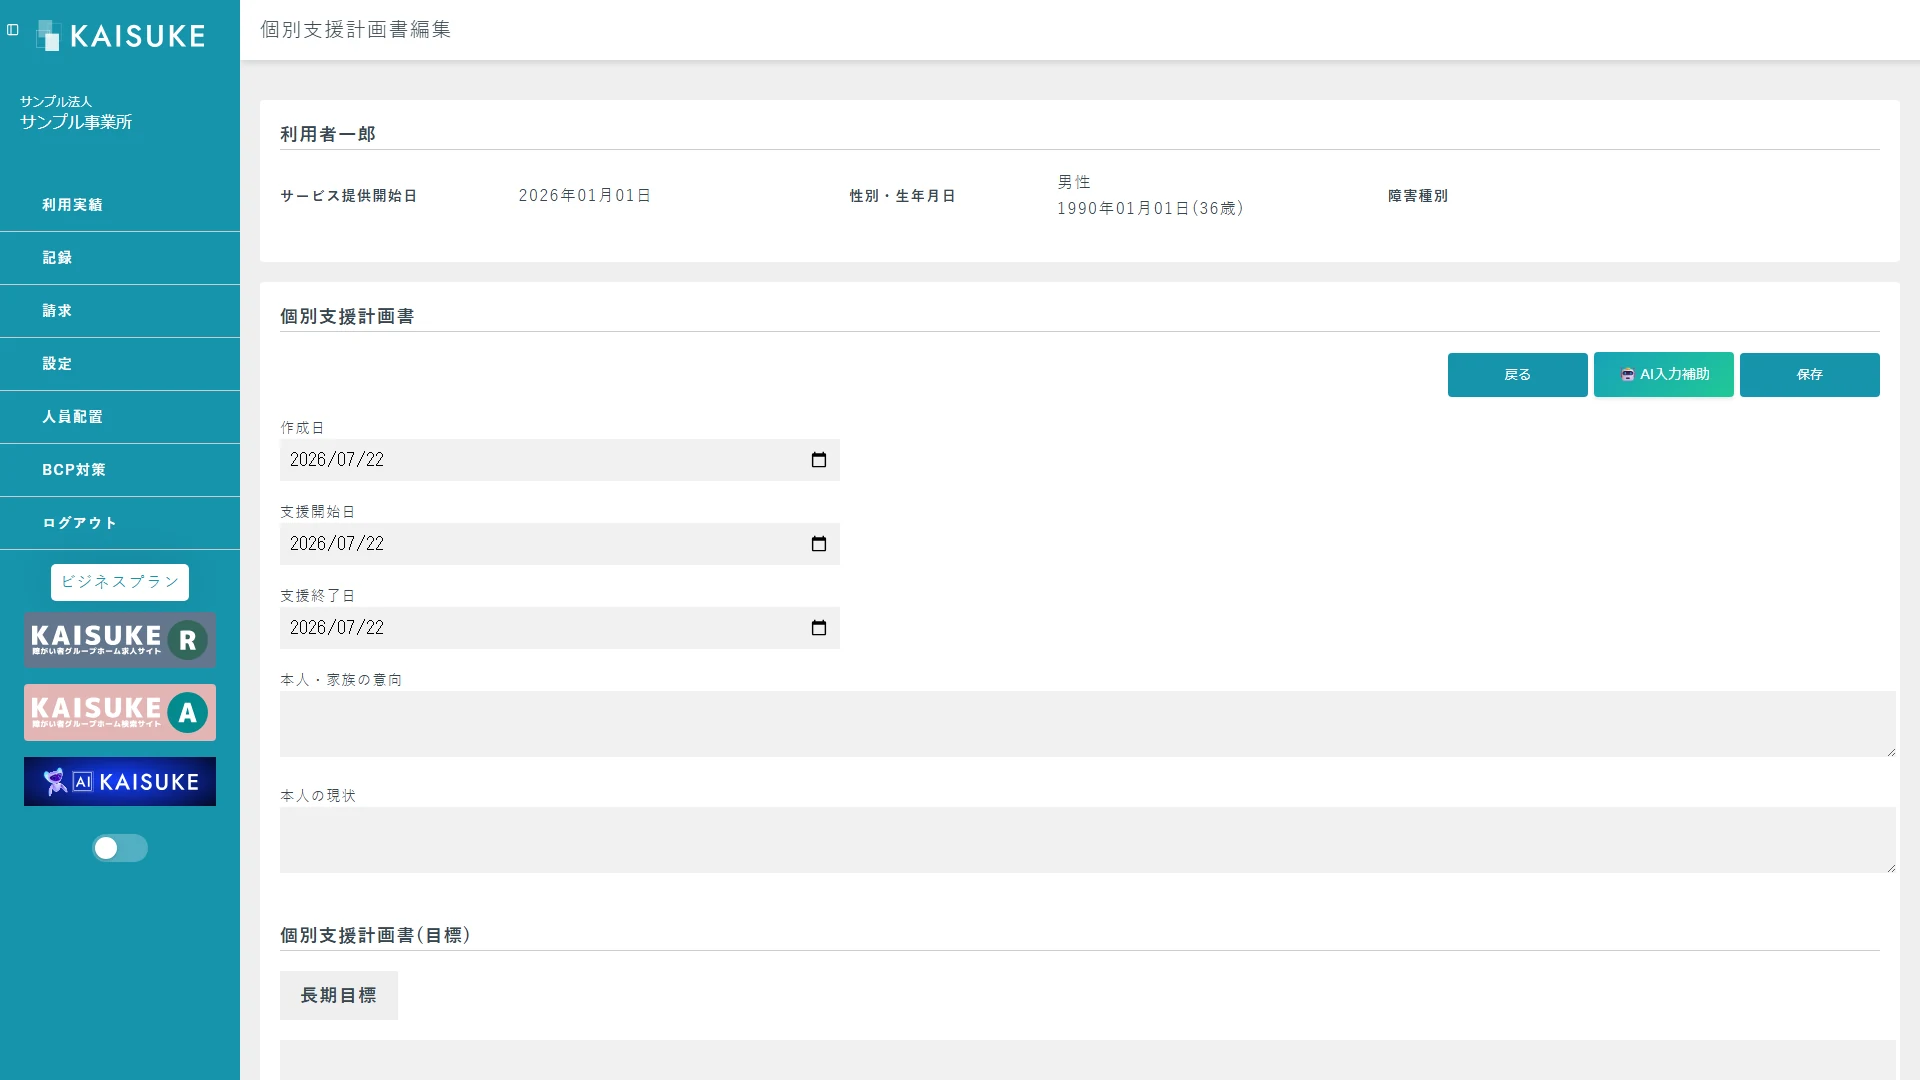Open the BCP対策 menu
The width and height of the screenshot is (1920, 1080).
click(120, 470)
